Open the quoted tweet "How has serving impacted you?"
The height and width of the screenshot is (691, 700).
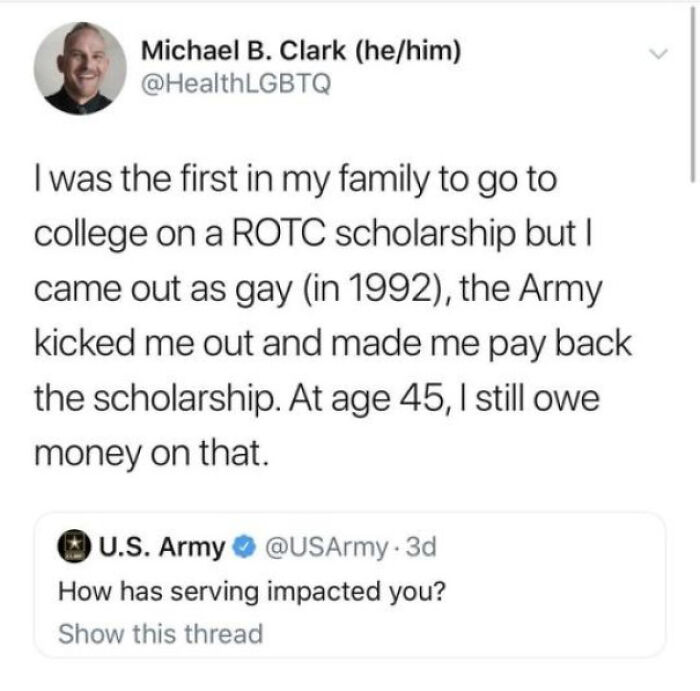pyautogui.click(x=251, y=590)
